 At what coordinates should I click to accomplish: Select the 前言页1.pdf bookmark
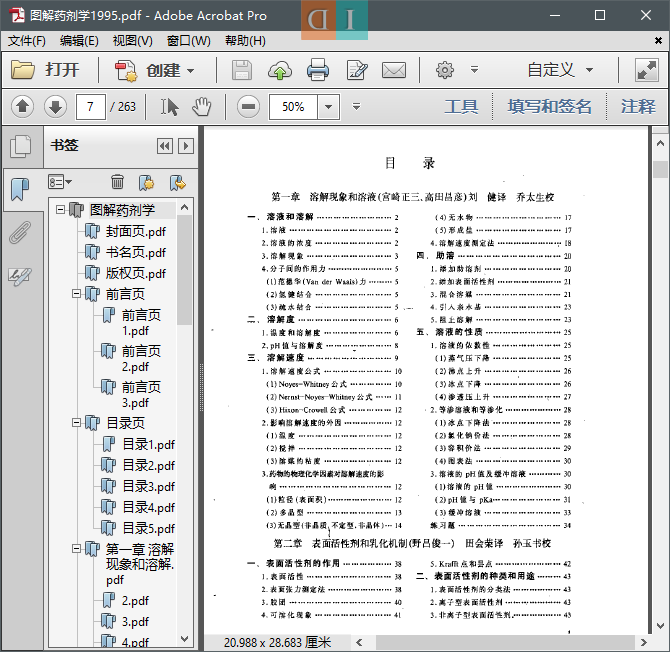coord(141,323)
